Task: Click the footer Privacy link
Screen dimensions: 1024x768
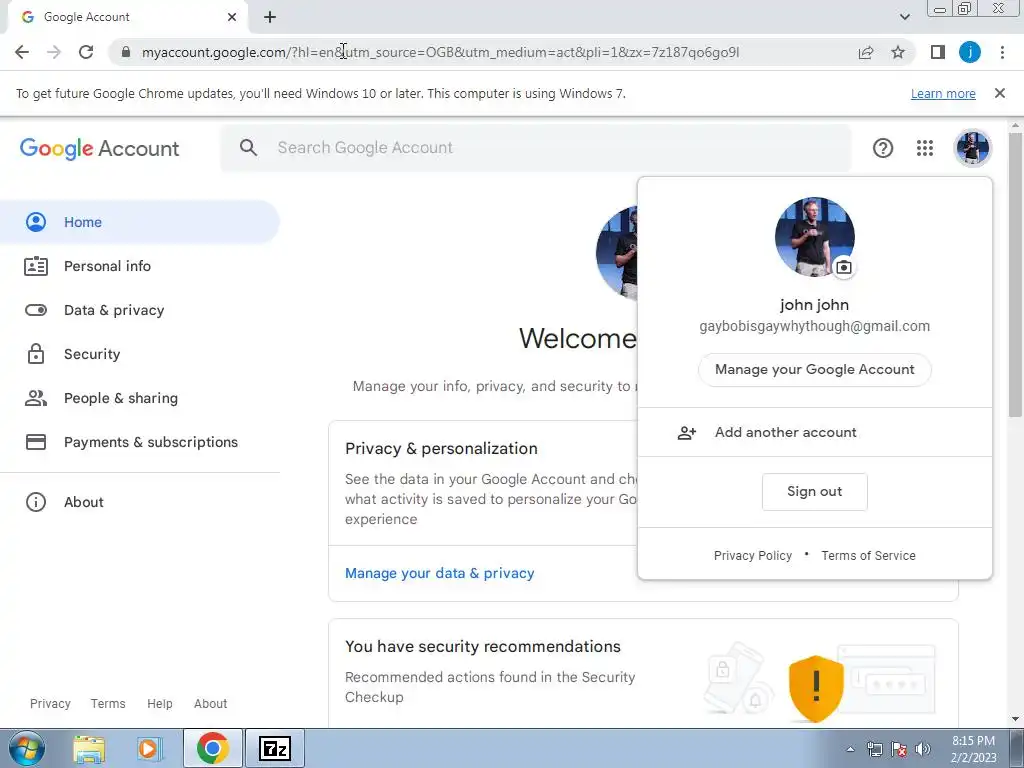Action: point(50,704)
